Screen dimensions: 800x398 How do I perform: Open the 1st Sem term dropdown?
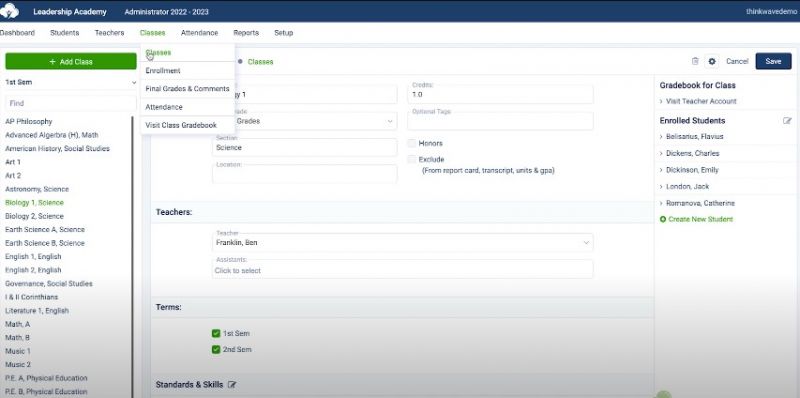click(70, 82)
